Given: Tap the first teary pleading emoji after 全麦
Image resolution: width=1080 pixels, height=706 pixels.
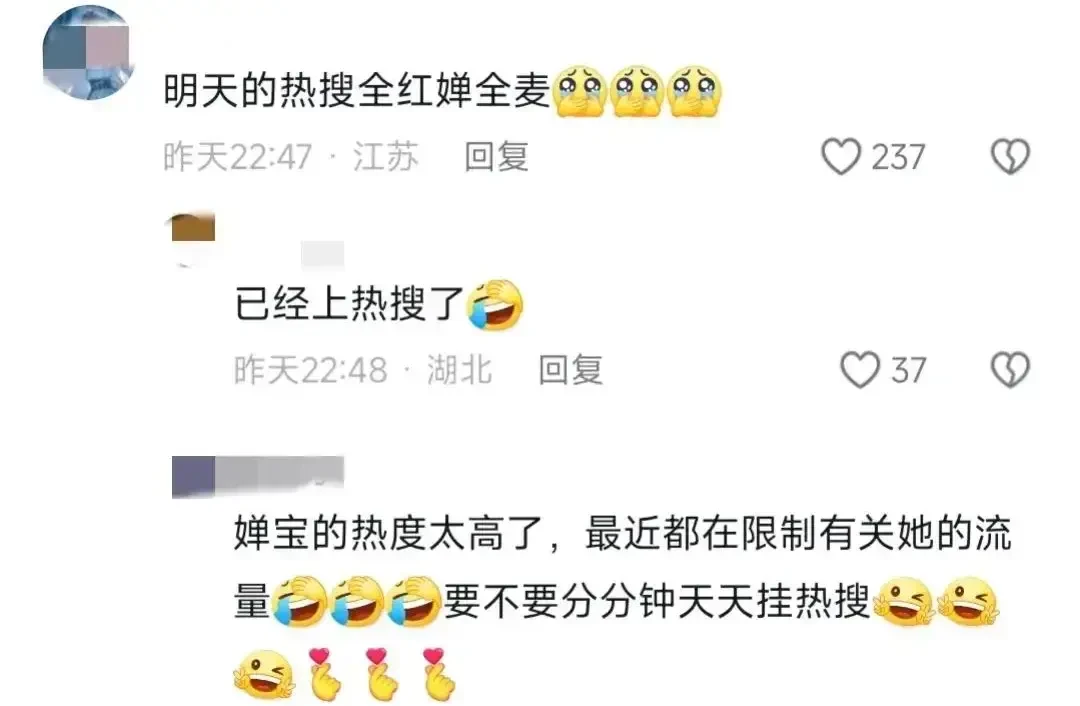Looking at the screenshot, I should click(579, 92).
